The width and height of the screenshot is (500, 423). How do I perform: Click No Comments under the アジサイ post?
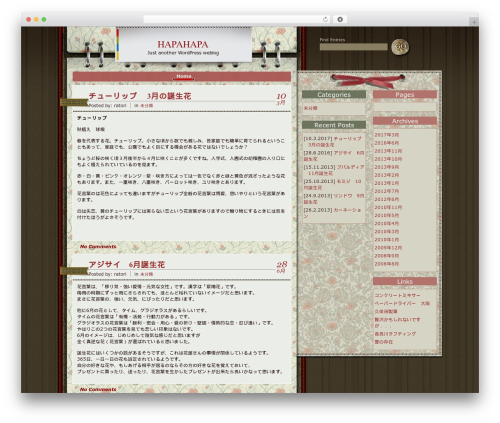pos(98,389)
